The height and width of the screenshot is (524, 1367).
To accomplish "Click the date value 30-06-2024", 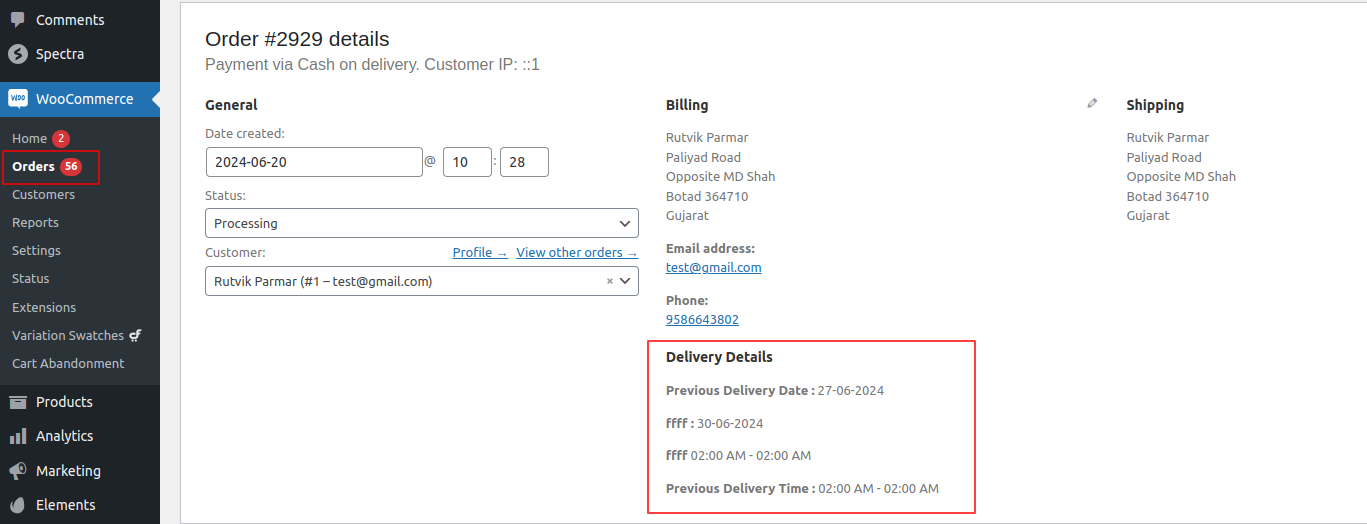I will tap(730, 423).
